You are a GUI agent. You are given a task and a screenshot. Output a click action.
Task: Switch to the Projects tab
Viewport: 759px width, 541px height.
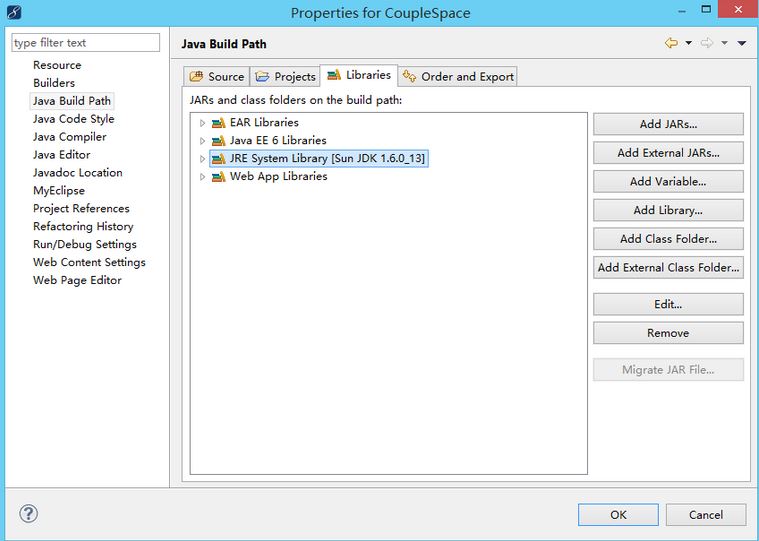pos(285,76)
